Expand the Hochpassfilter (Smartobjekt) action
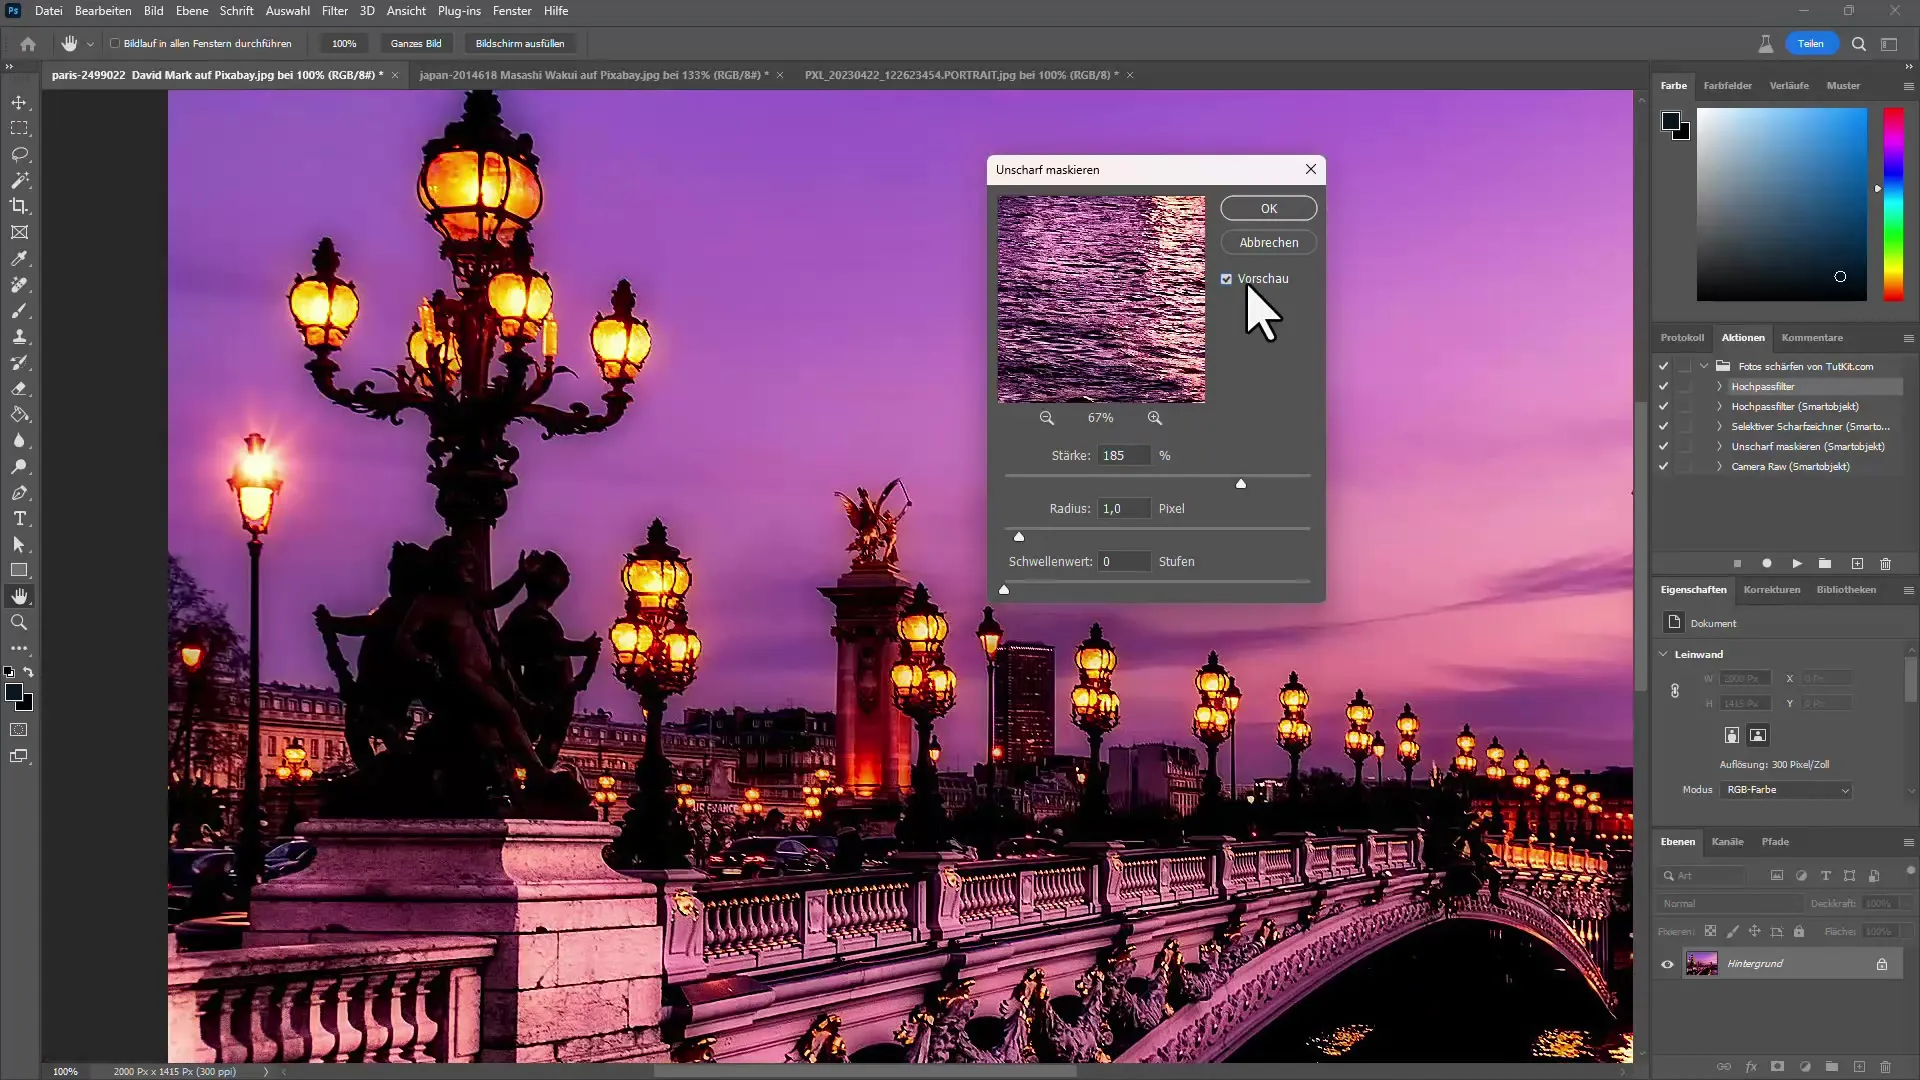The image size is (1920, 1080). tap(1719, 407)
